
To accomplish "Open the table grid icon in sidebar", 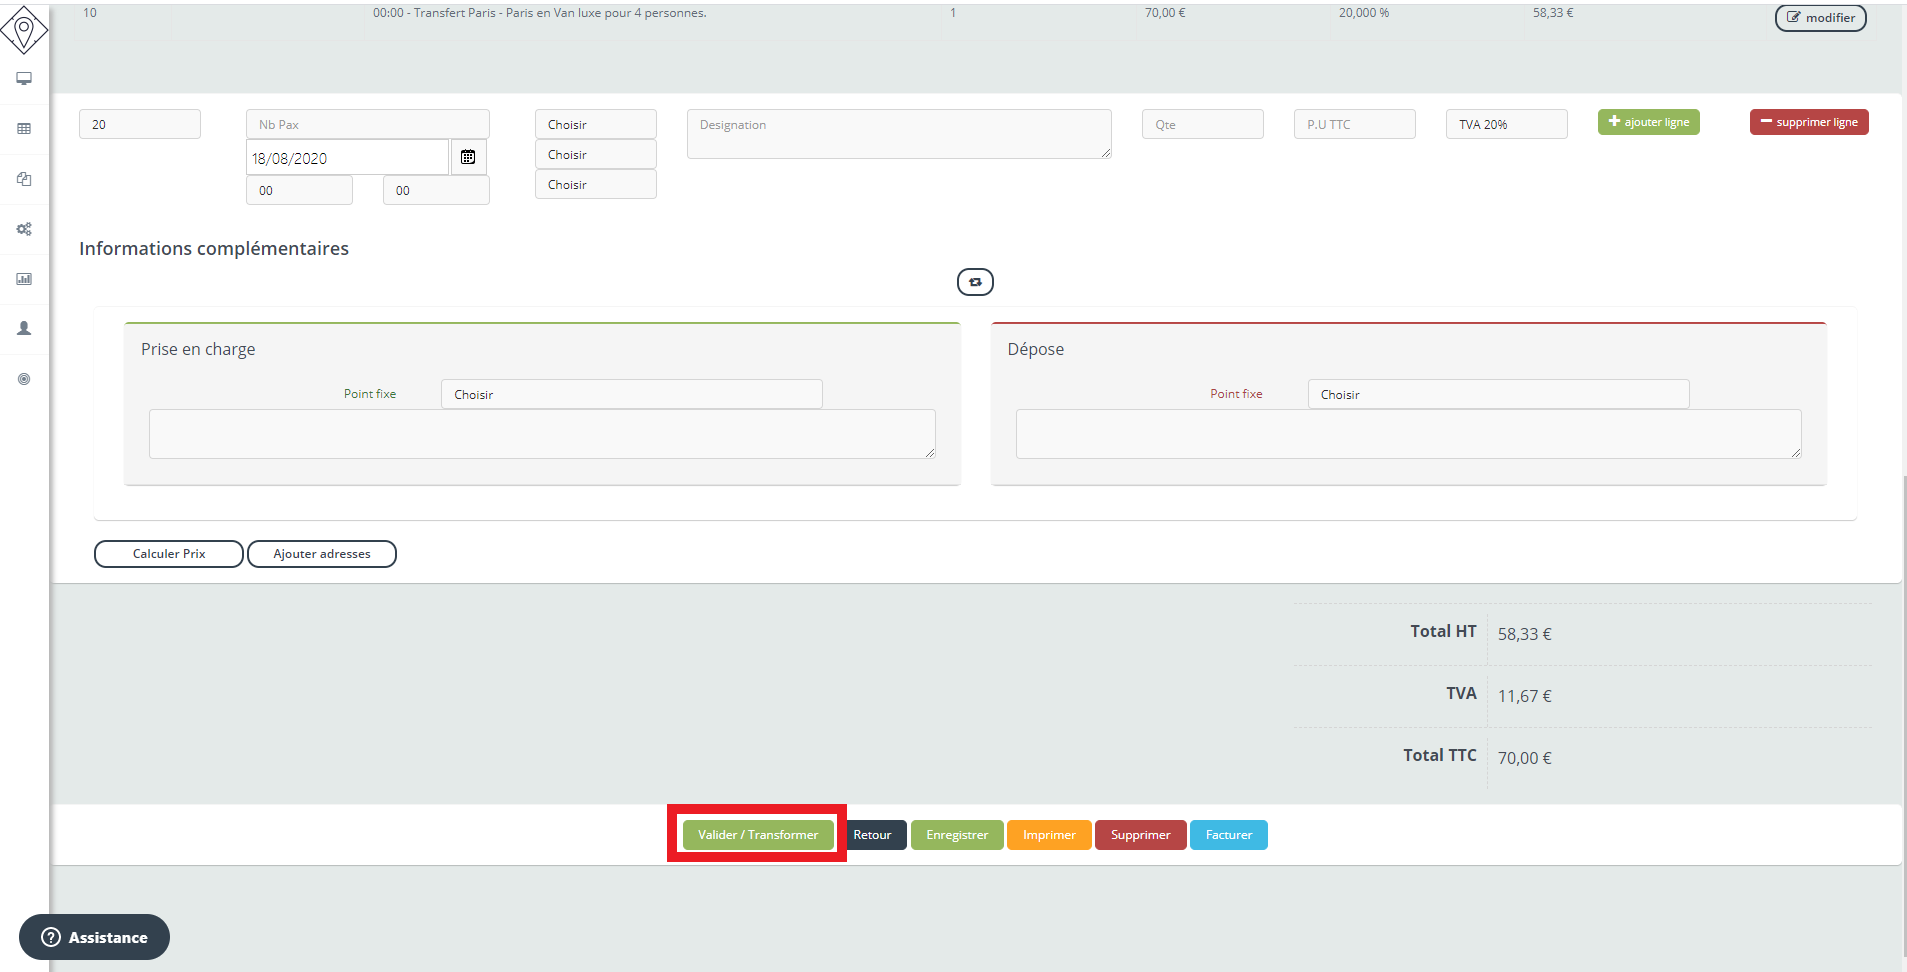I will (x=24, y=129).
